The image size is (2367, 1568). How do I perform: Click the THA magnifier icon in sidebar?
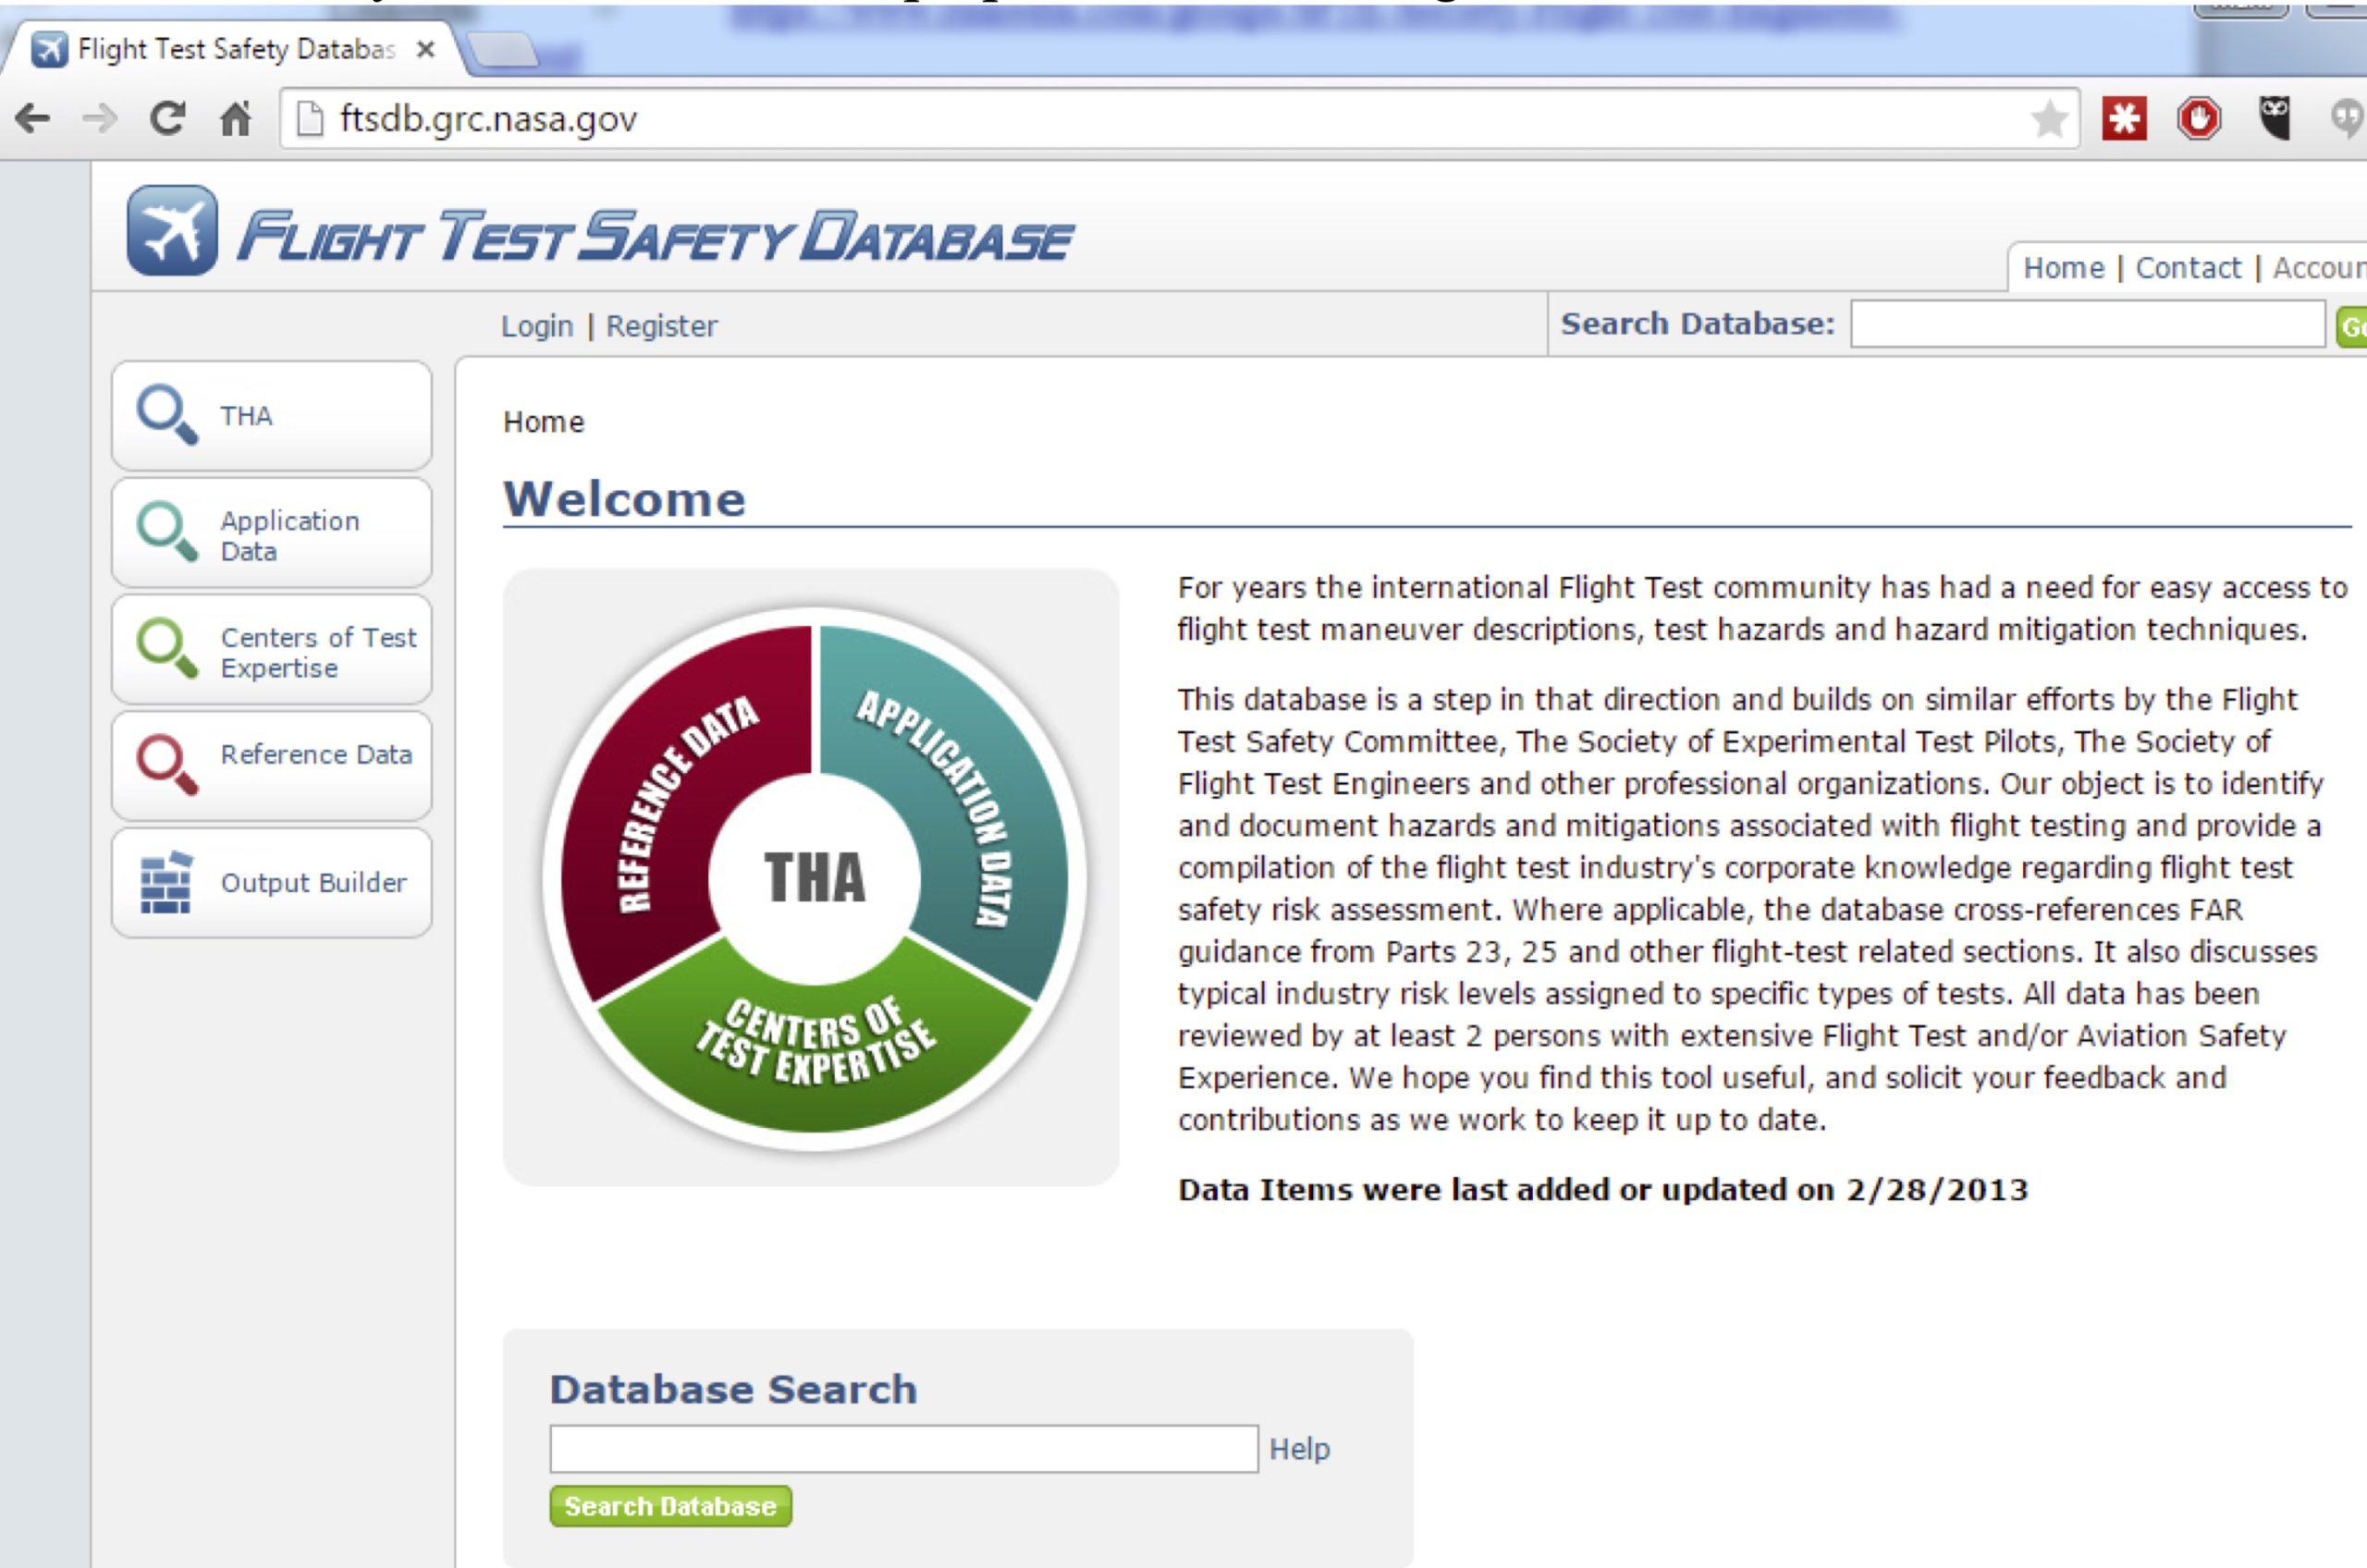(x=166, y=414)
